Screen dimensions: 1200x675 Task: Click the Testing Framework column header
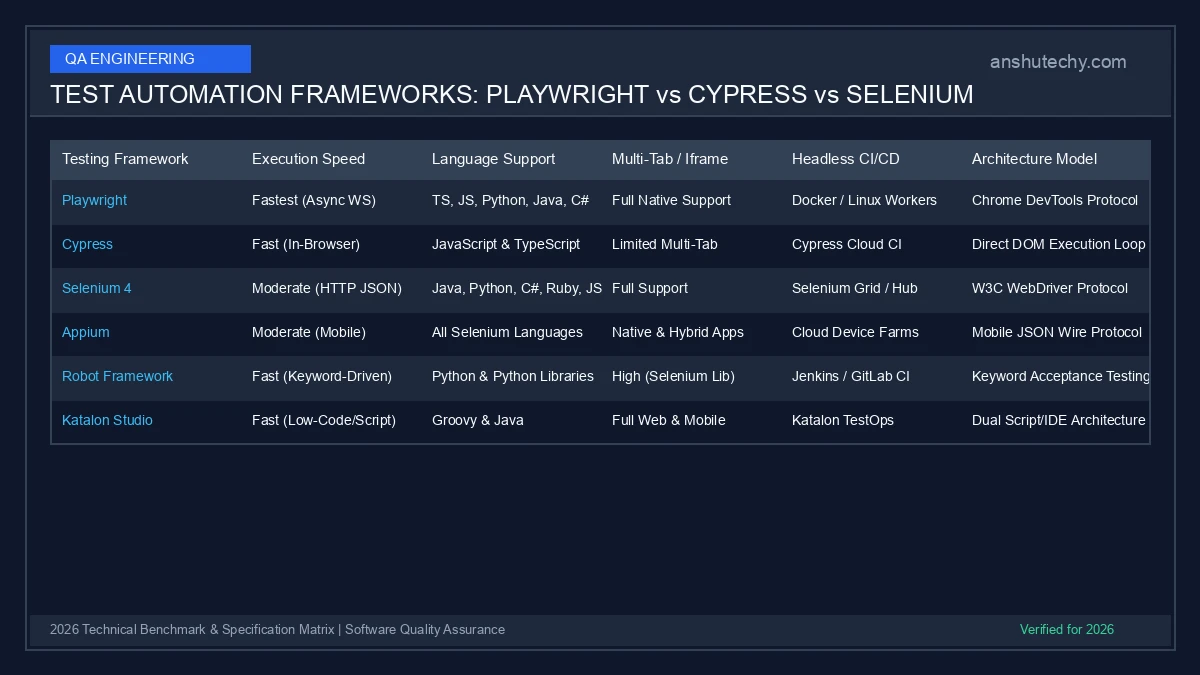pos(125,159)
